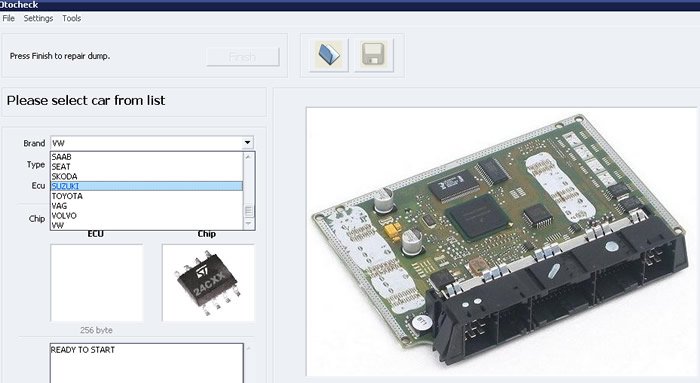700x383 pixels.
Task: Open the Settings menu
Action: (x=38, y=18)
